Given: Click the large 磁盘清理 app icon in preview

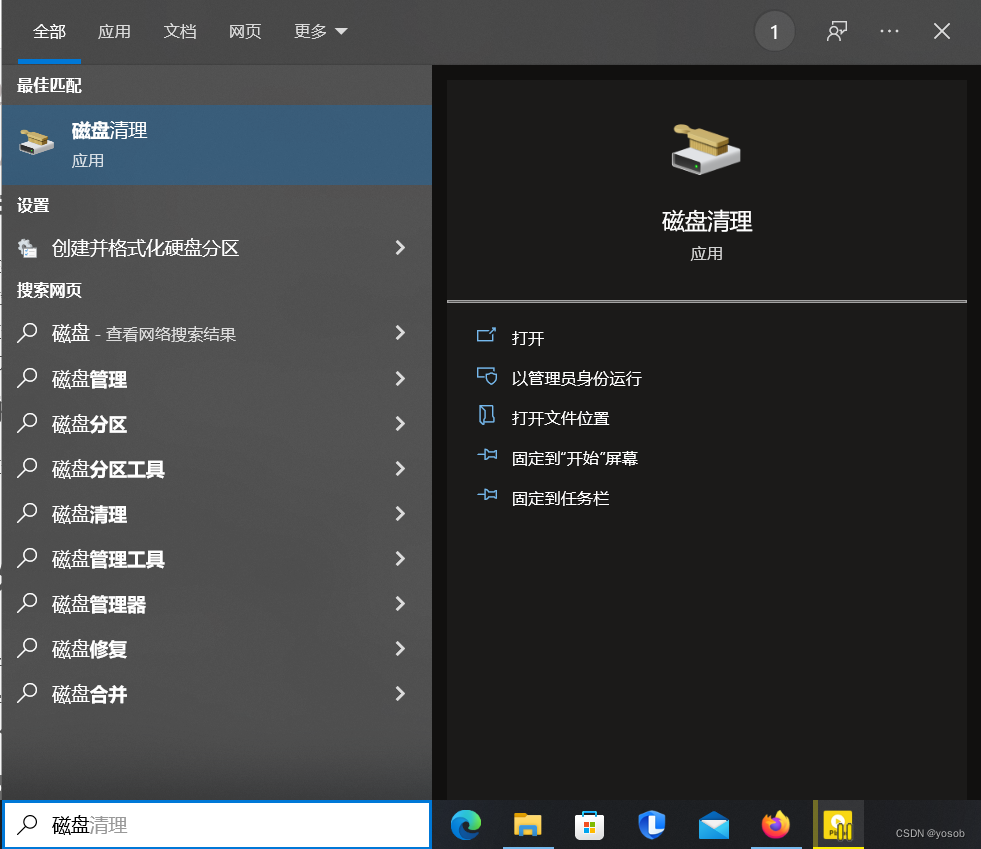Looking at the screenshot, I should click(x=706, y=149).
